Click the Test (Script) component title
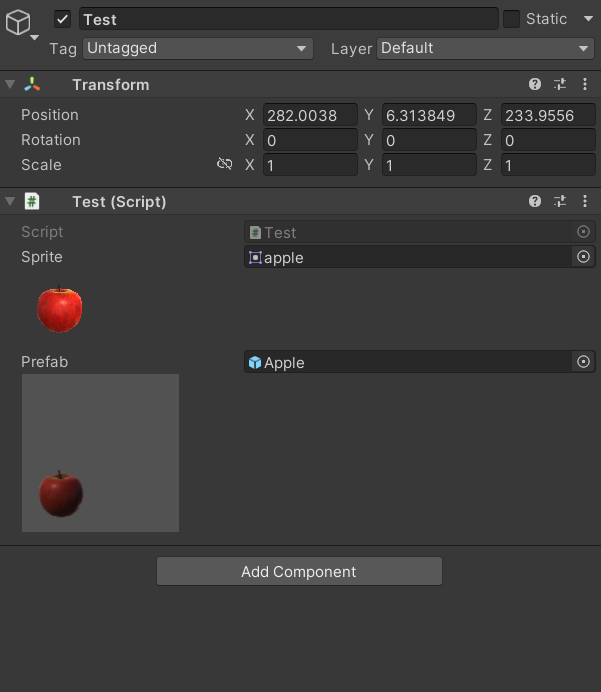The image size is (601, 692). pyautogui.click(x=119, y=202)
